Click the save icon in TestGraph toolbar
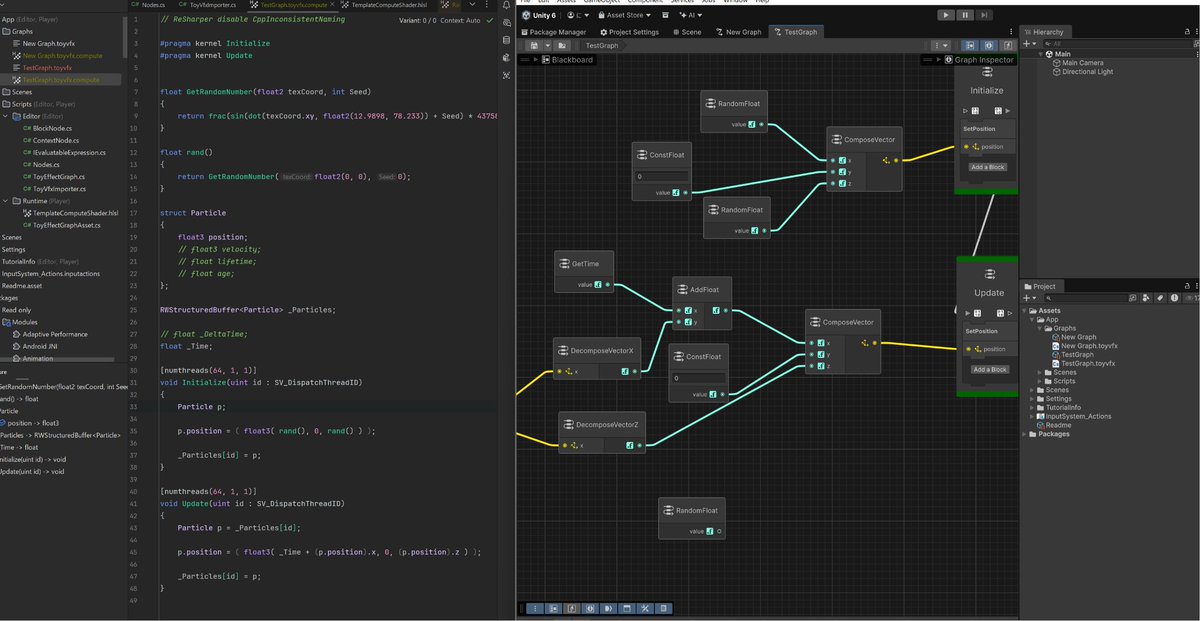Viewport: 1200px width, 621px height. click(534, 45)
